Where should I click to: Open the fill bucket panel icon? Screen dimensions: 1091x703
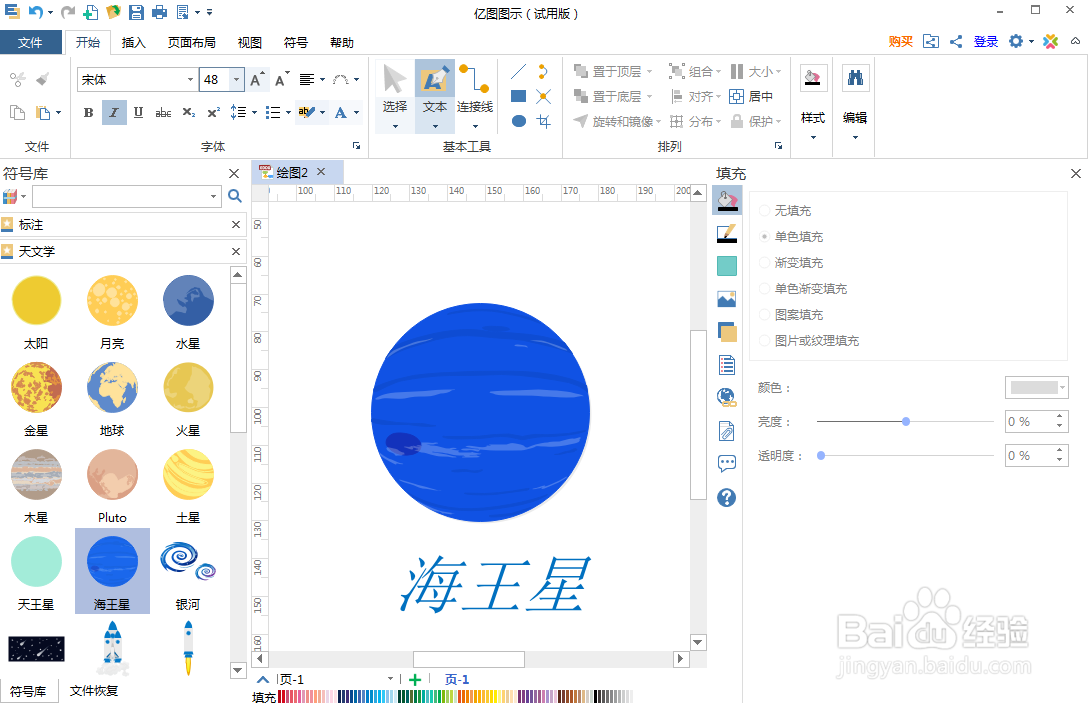pyautogui.click(x=726, y=200)
